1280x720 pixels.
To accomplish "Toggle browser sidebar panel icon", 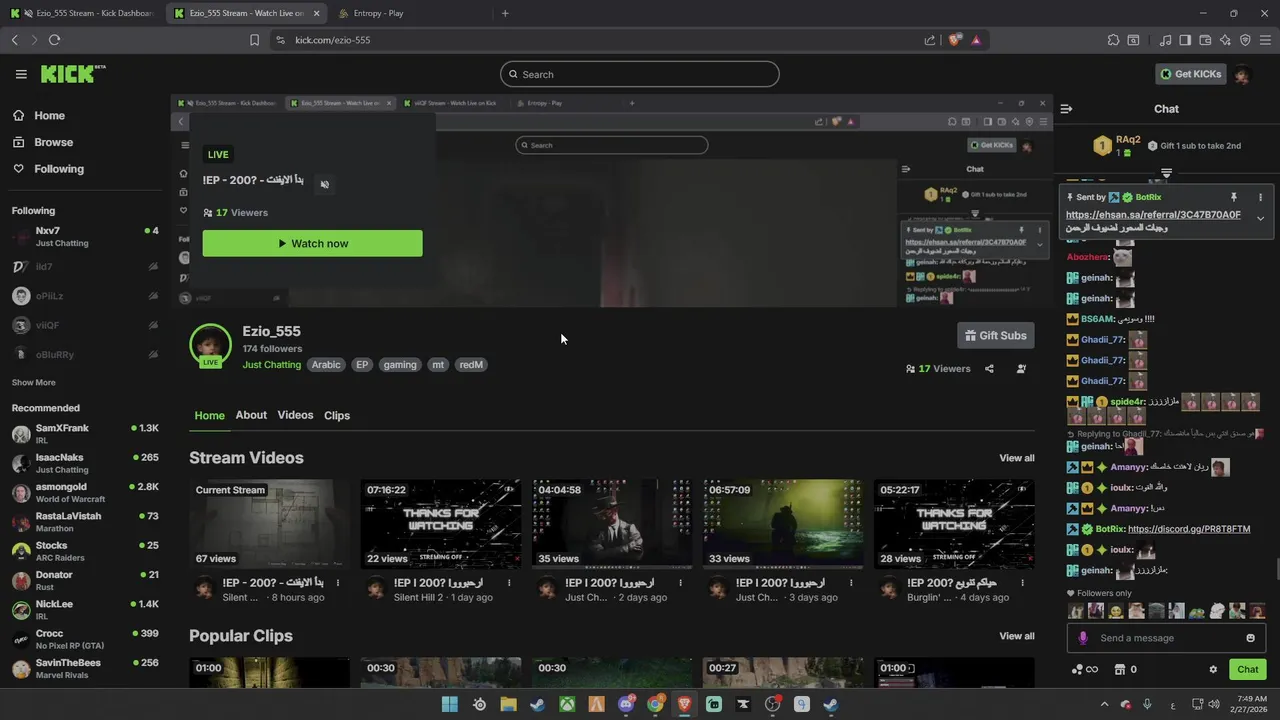I will 1185,40.
